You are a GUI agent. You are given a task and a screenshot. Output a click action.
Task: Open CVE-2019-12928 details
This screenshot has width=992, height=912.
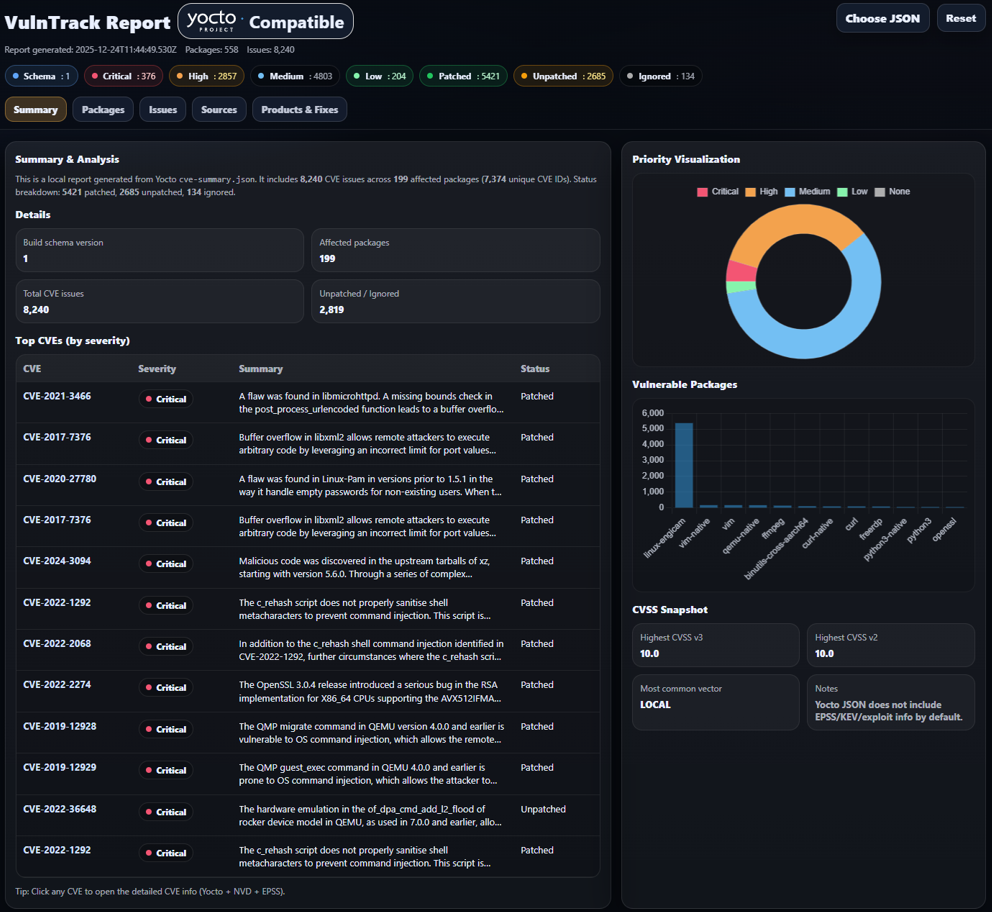point(59,726)
